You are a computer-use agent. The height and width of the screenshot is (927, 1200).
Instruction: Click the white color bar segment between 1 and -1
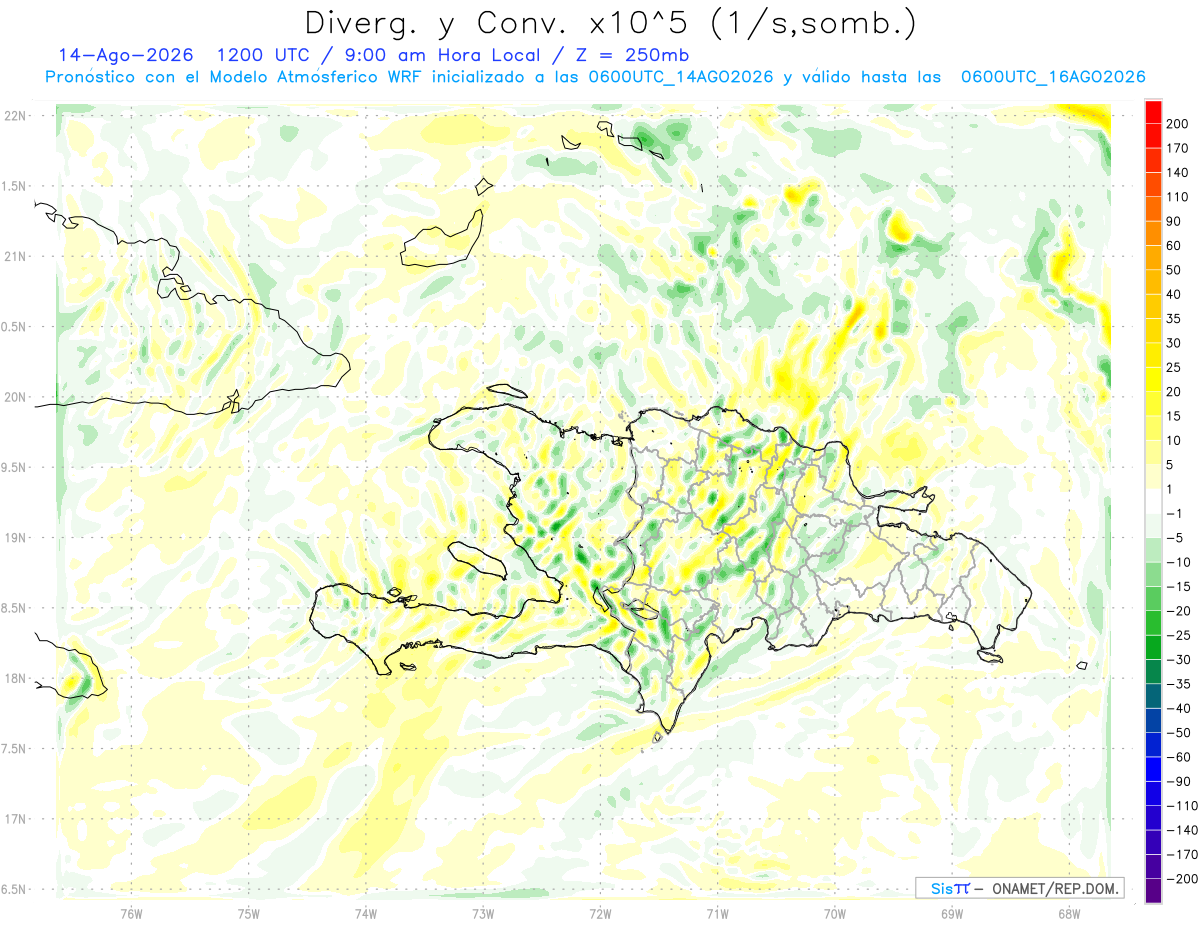click(1153, 501)
